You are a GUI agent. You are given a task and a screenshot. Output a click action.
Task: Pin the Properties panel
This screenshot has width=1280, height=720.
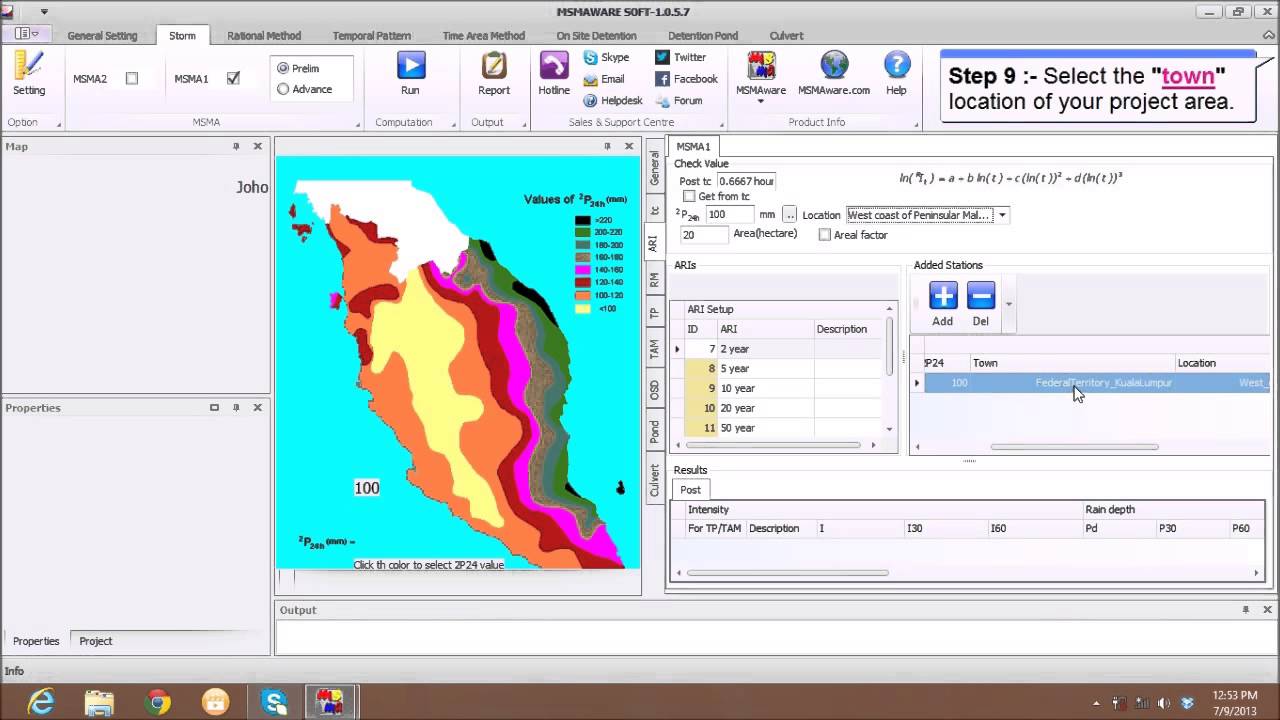click(236, 408)
